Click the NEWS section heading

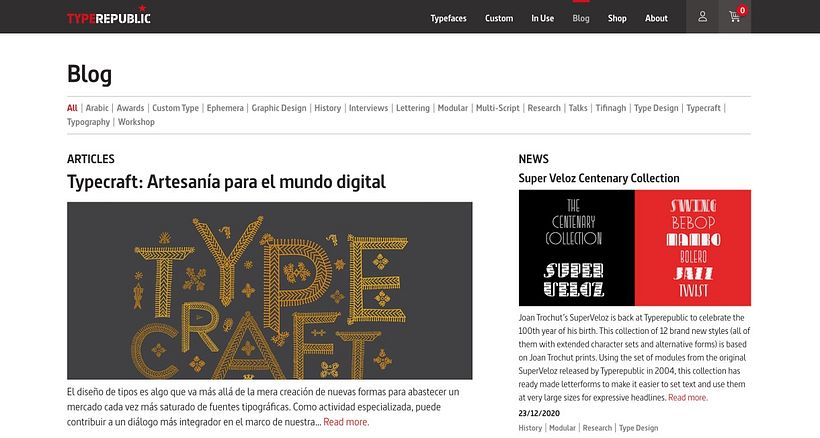(533, 159)
